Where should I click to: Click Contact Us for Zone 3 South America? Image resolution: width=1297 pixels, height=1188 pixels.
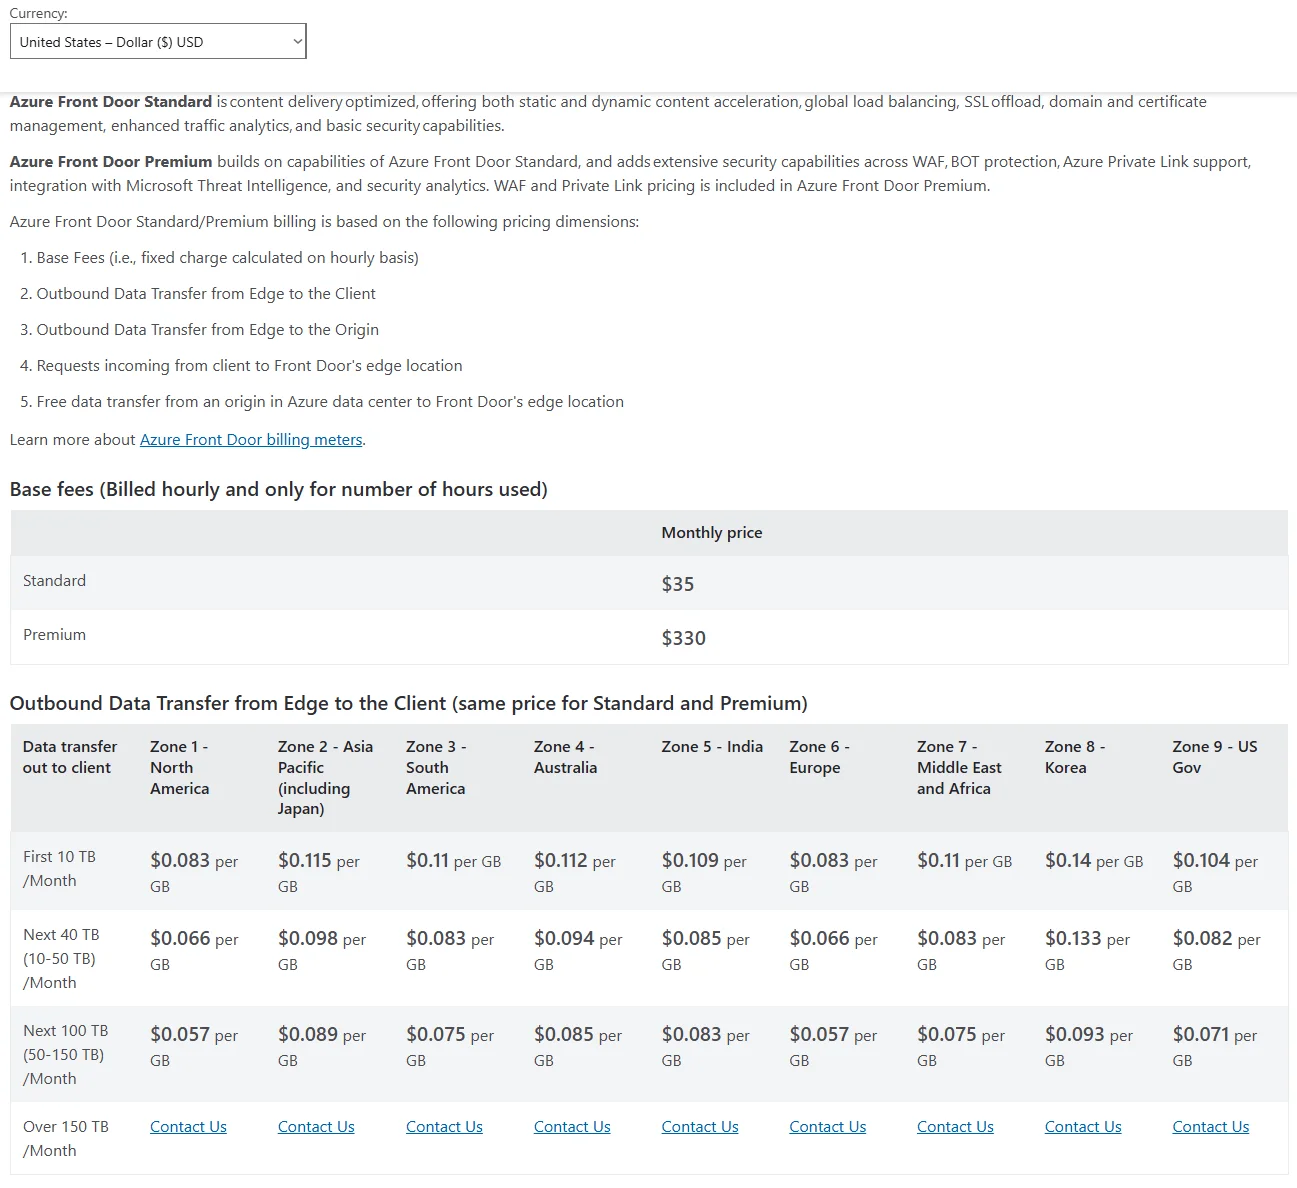pos(444,1127)
